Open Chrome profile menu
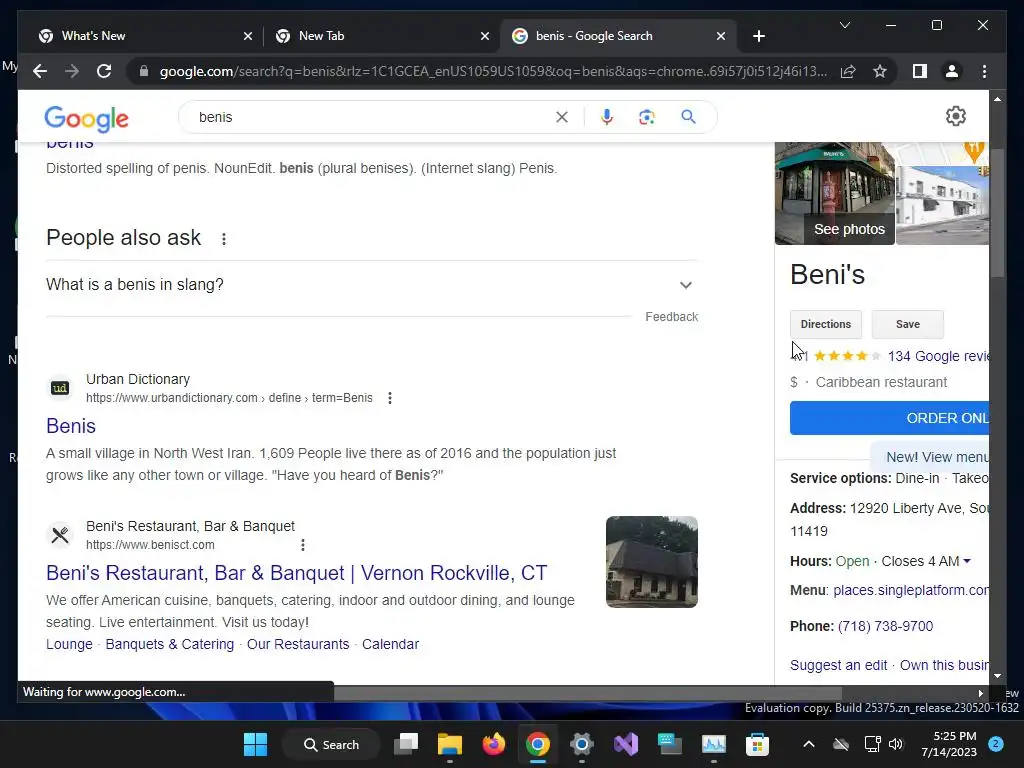This screenshot has height=768, width=1024. (952, 71)
